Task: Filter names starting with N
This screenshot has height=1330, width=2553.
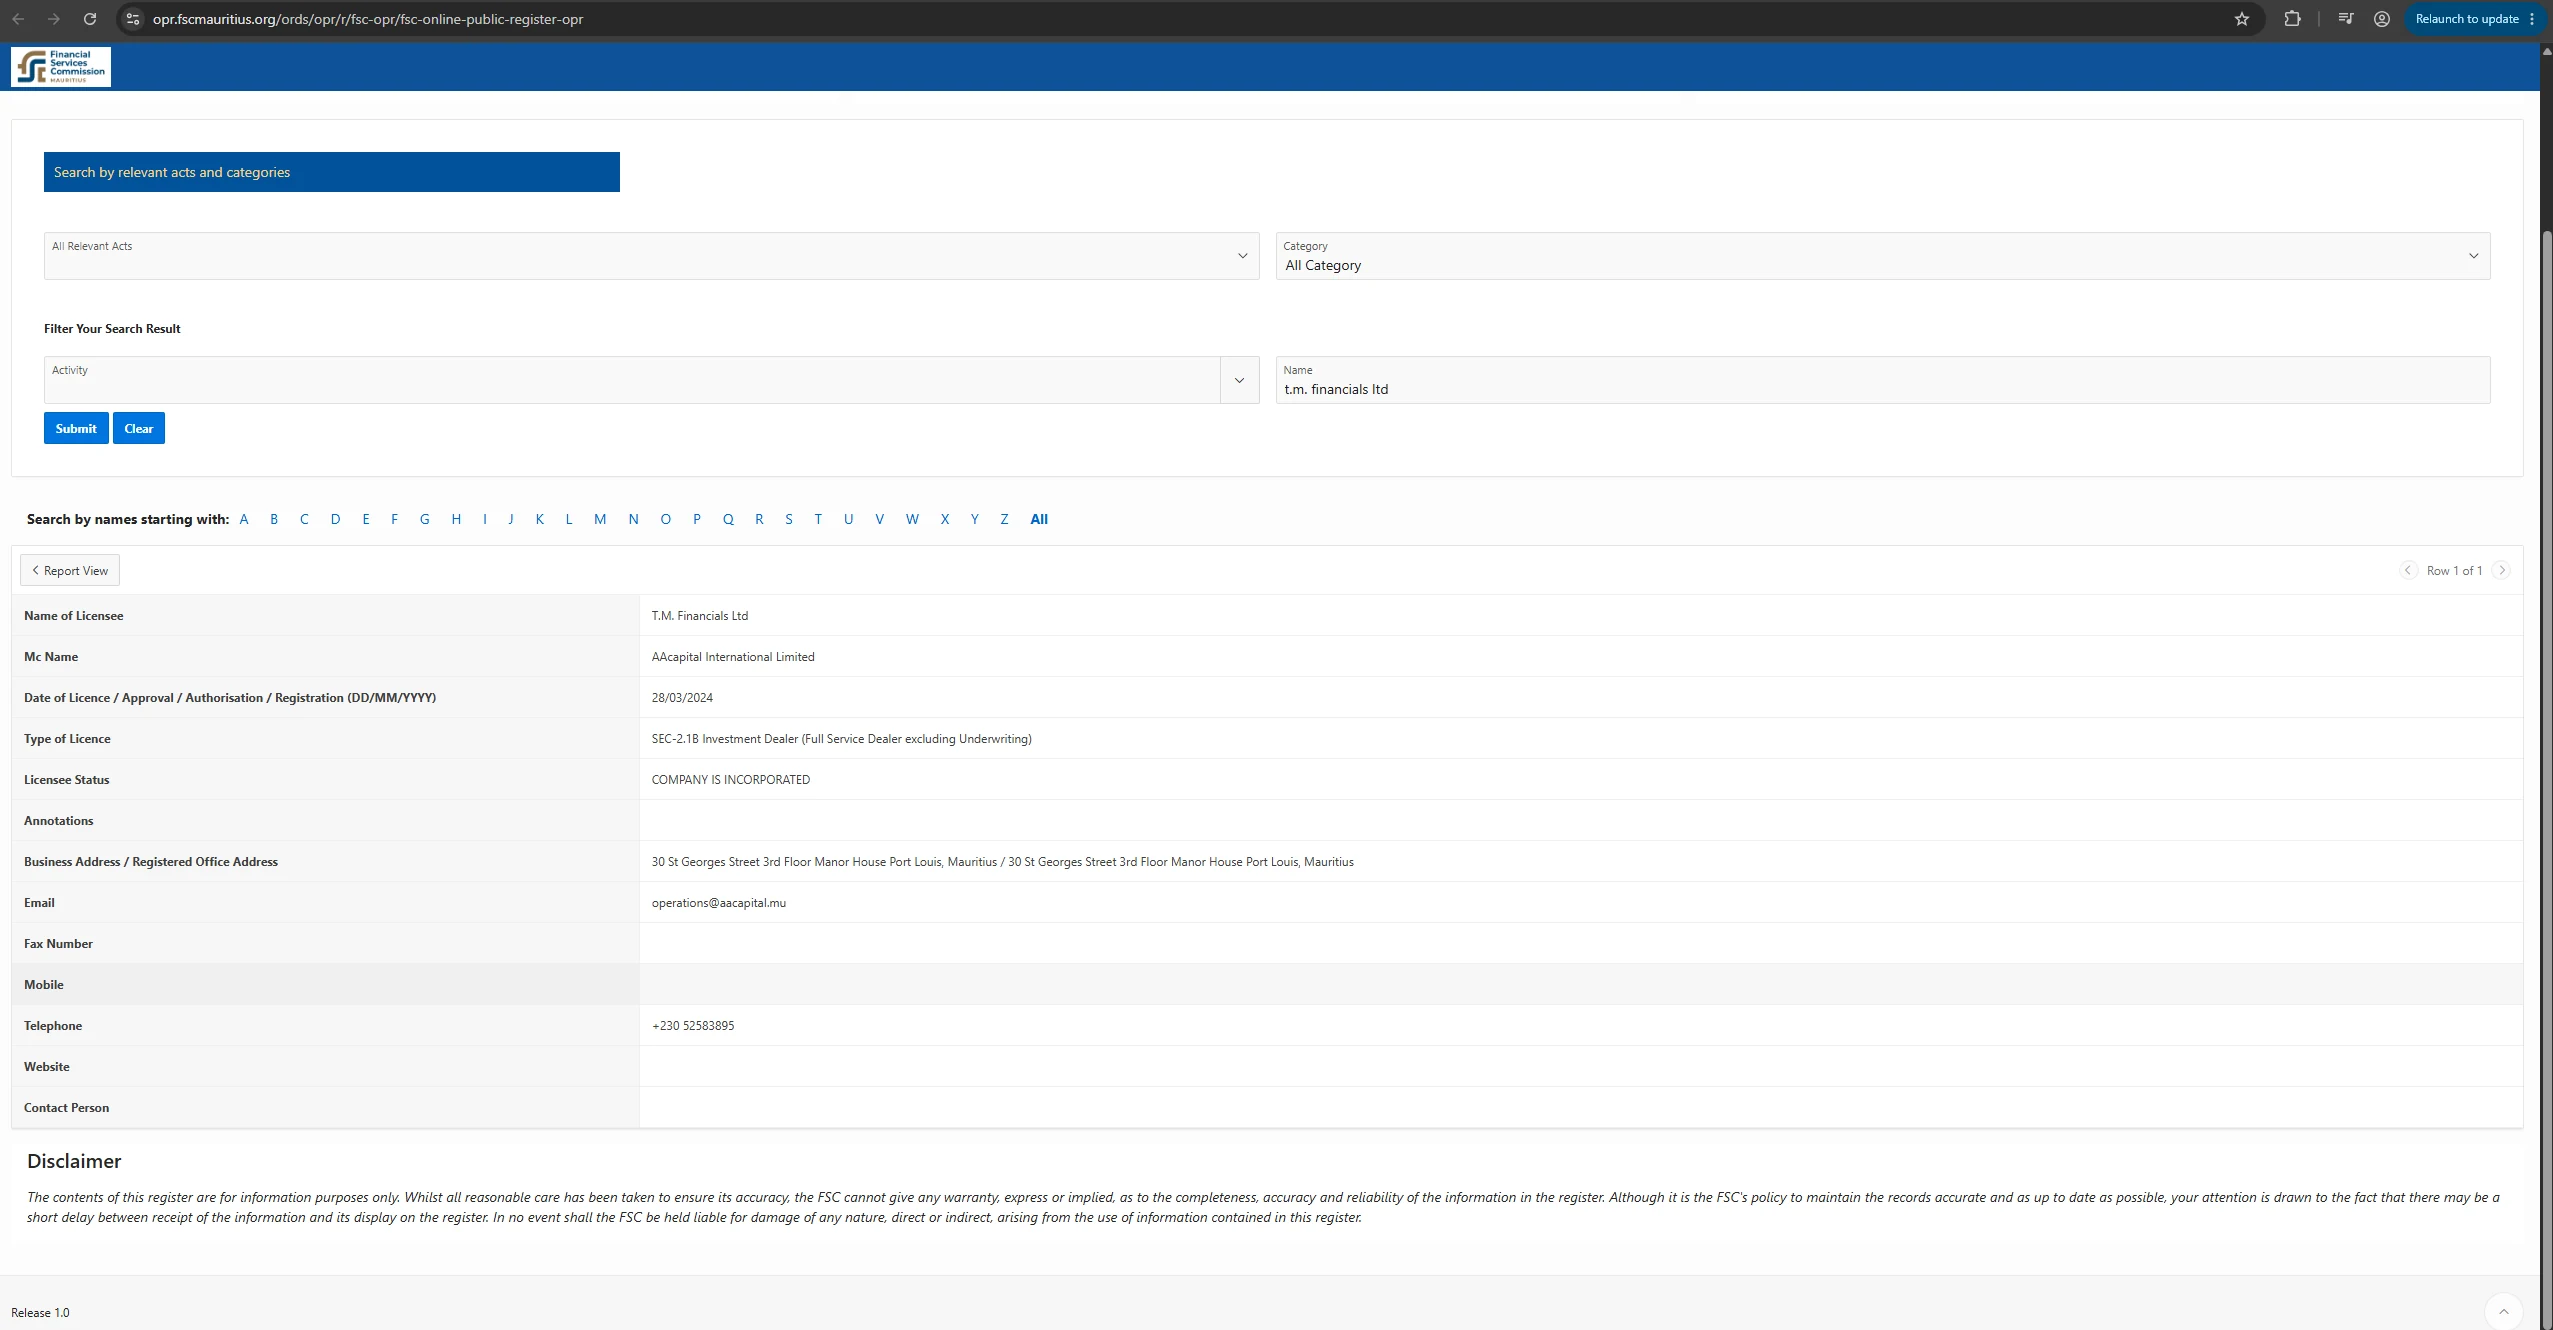Action: [x=633, y=519]
